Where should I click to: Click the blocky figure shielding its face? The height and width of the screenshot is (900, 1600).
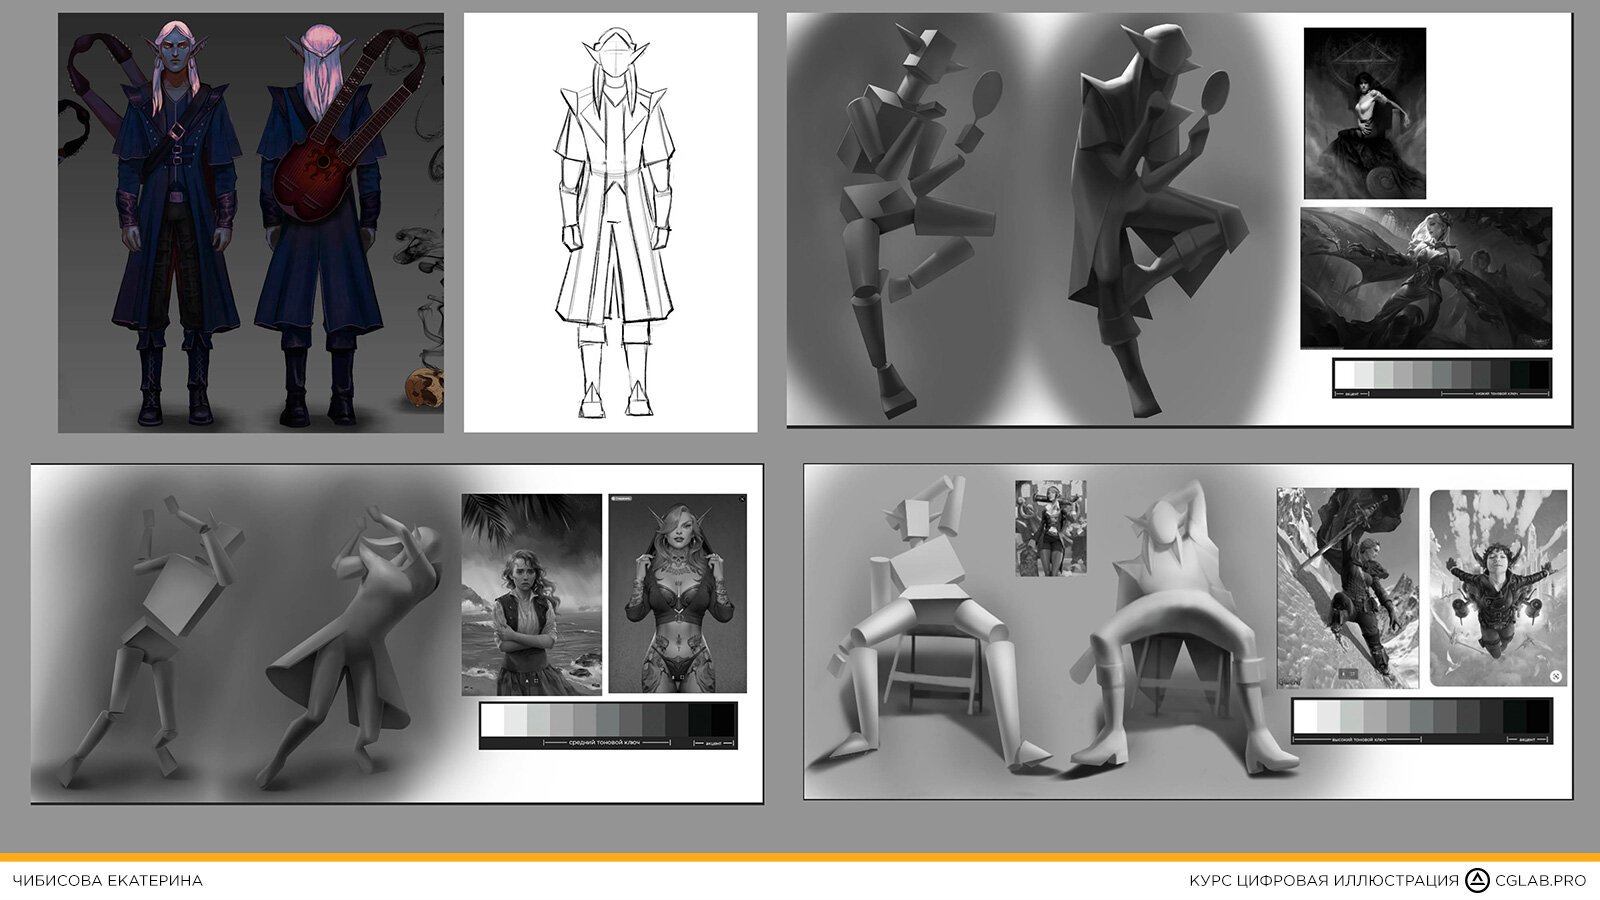coord(150,640)
